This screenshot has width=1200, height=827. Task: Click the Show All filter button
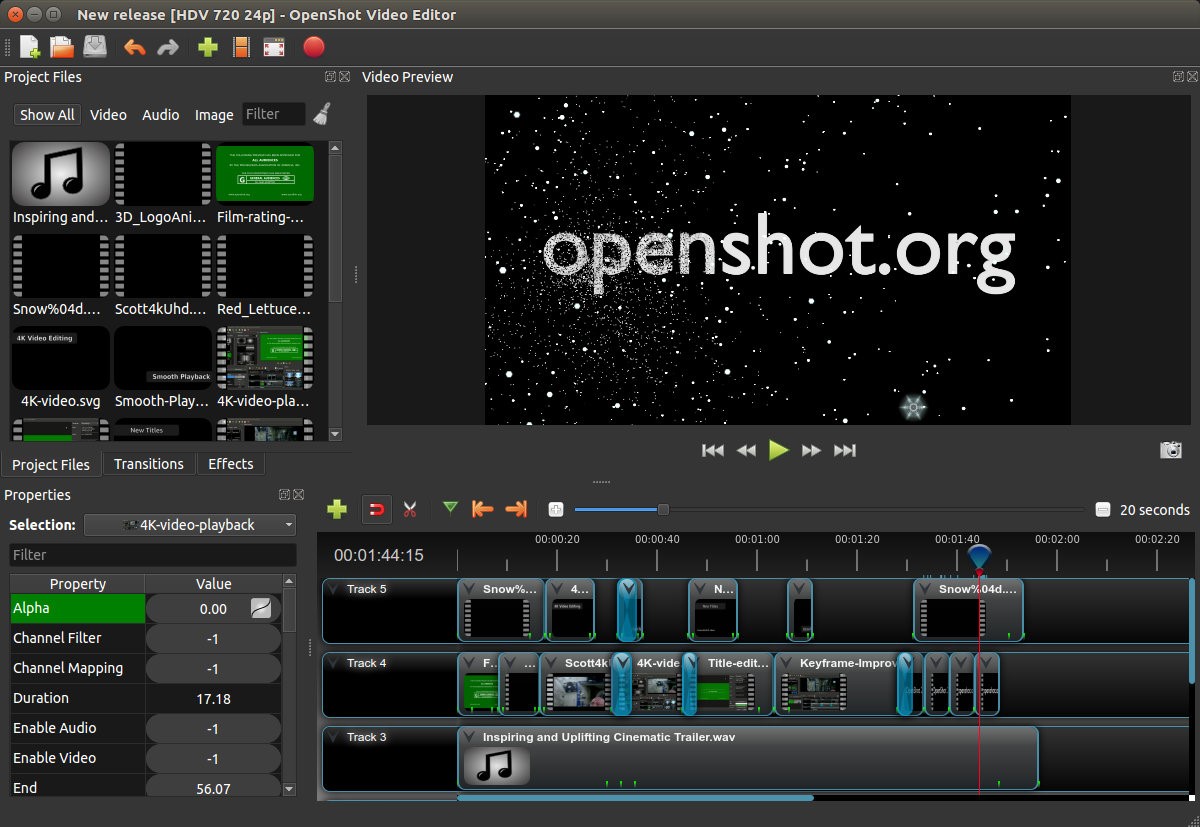click(x=46, y=114)
